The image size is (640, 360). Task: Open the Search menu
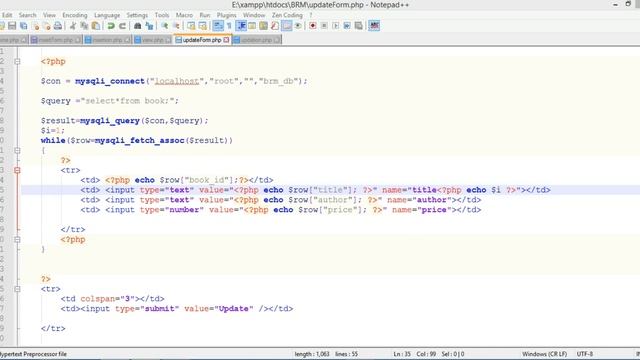27,15
